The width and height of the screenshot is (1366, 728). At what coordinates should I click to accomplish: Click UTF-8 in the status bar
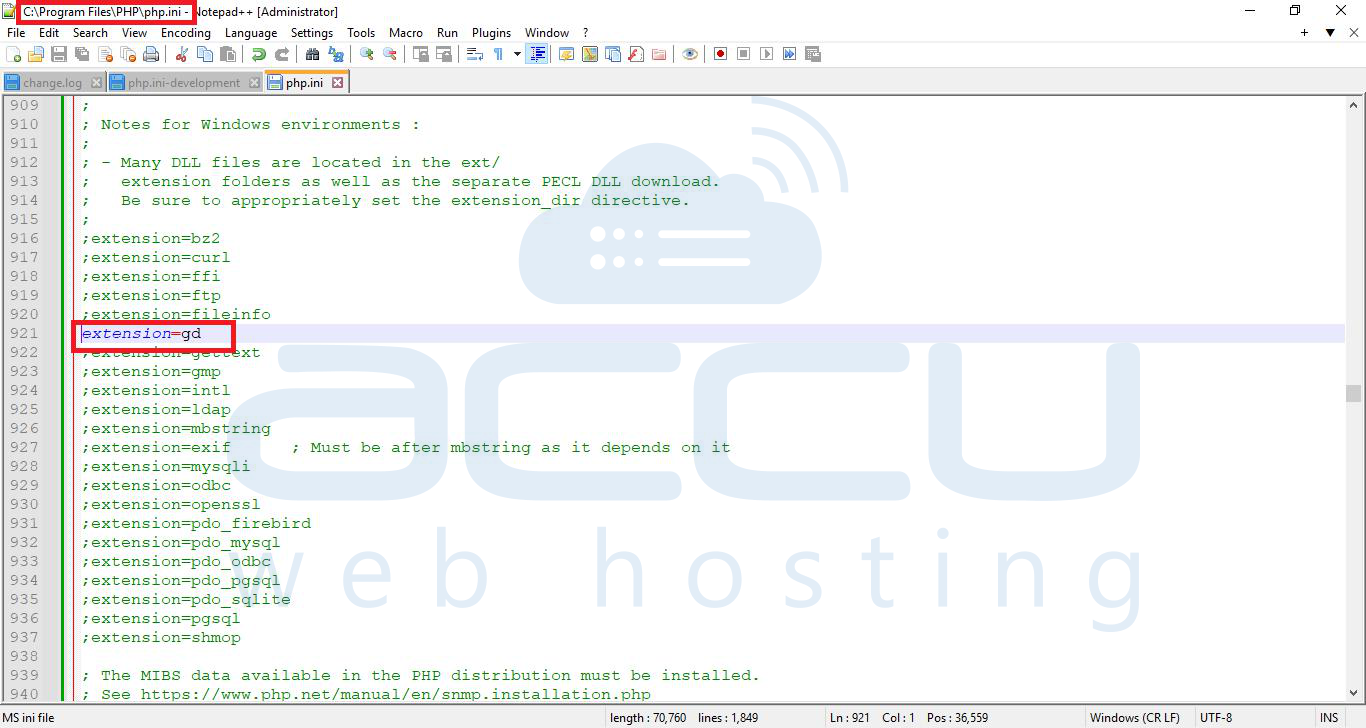coord(1215,717)
